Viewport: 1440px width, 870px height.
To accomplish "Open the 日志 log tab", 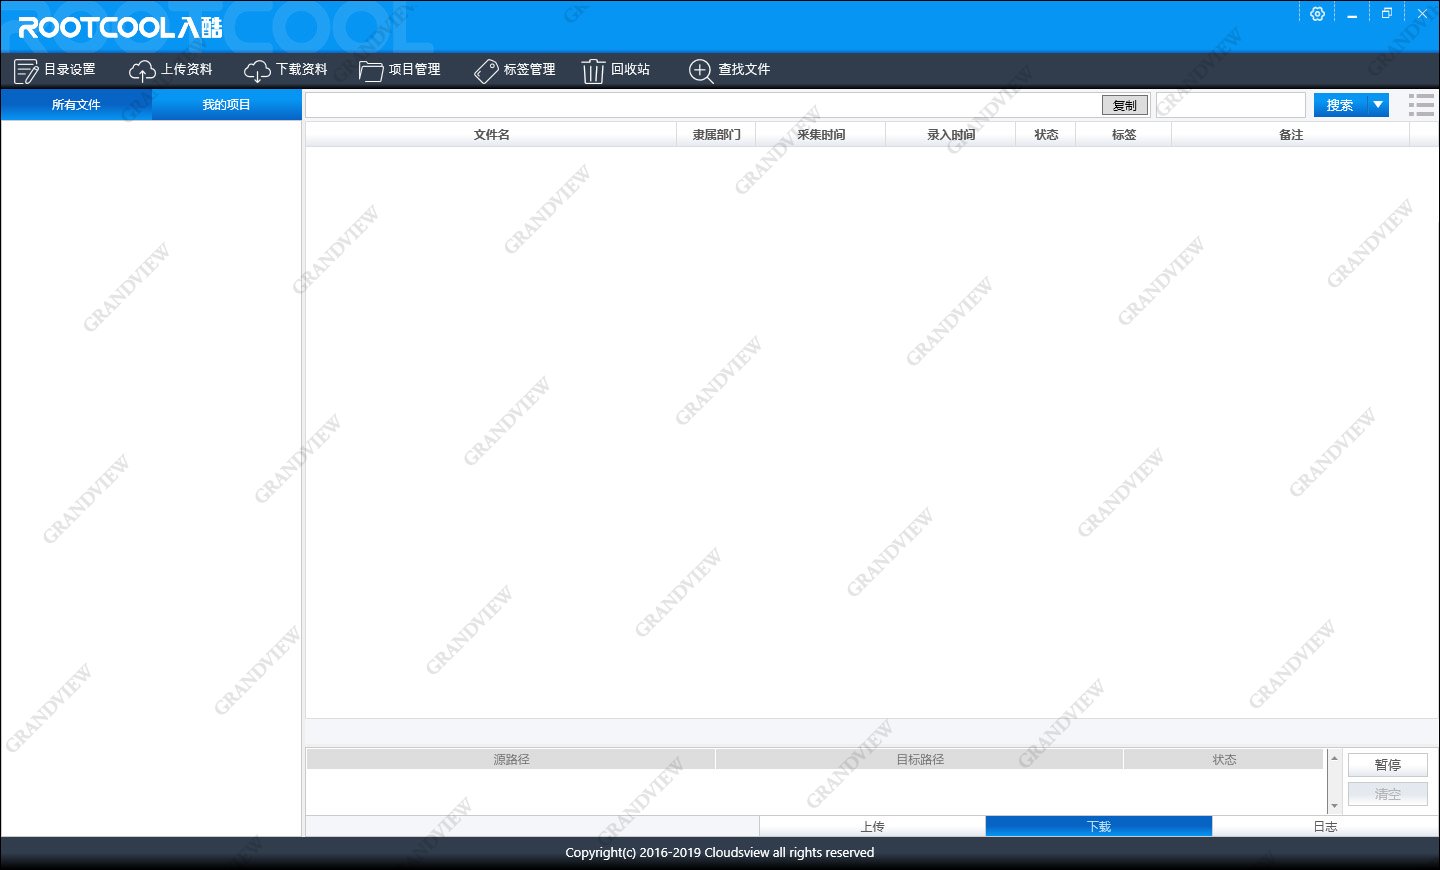I will coord(1325,826).
